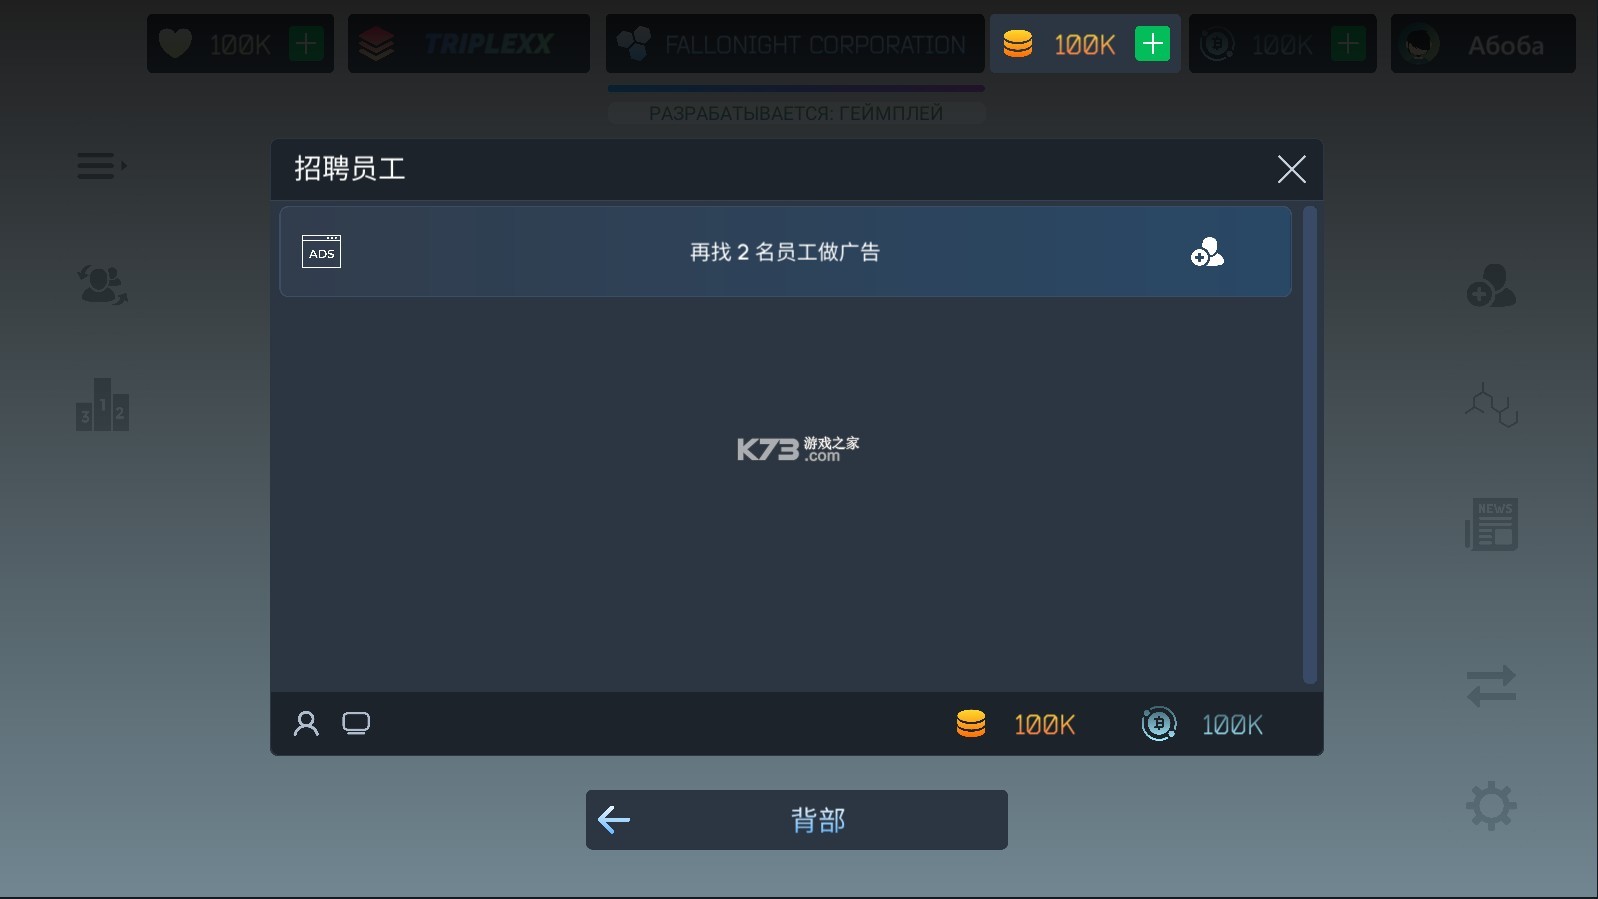This screenshot has width=1598, height=899.
Task: Open the settings gear icon
Action: 1491,805
